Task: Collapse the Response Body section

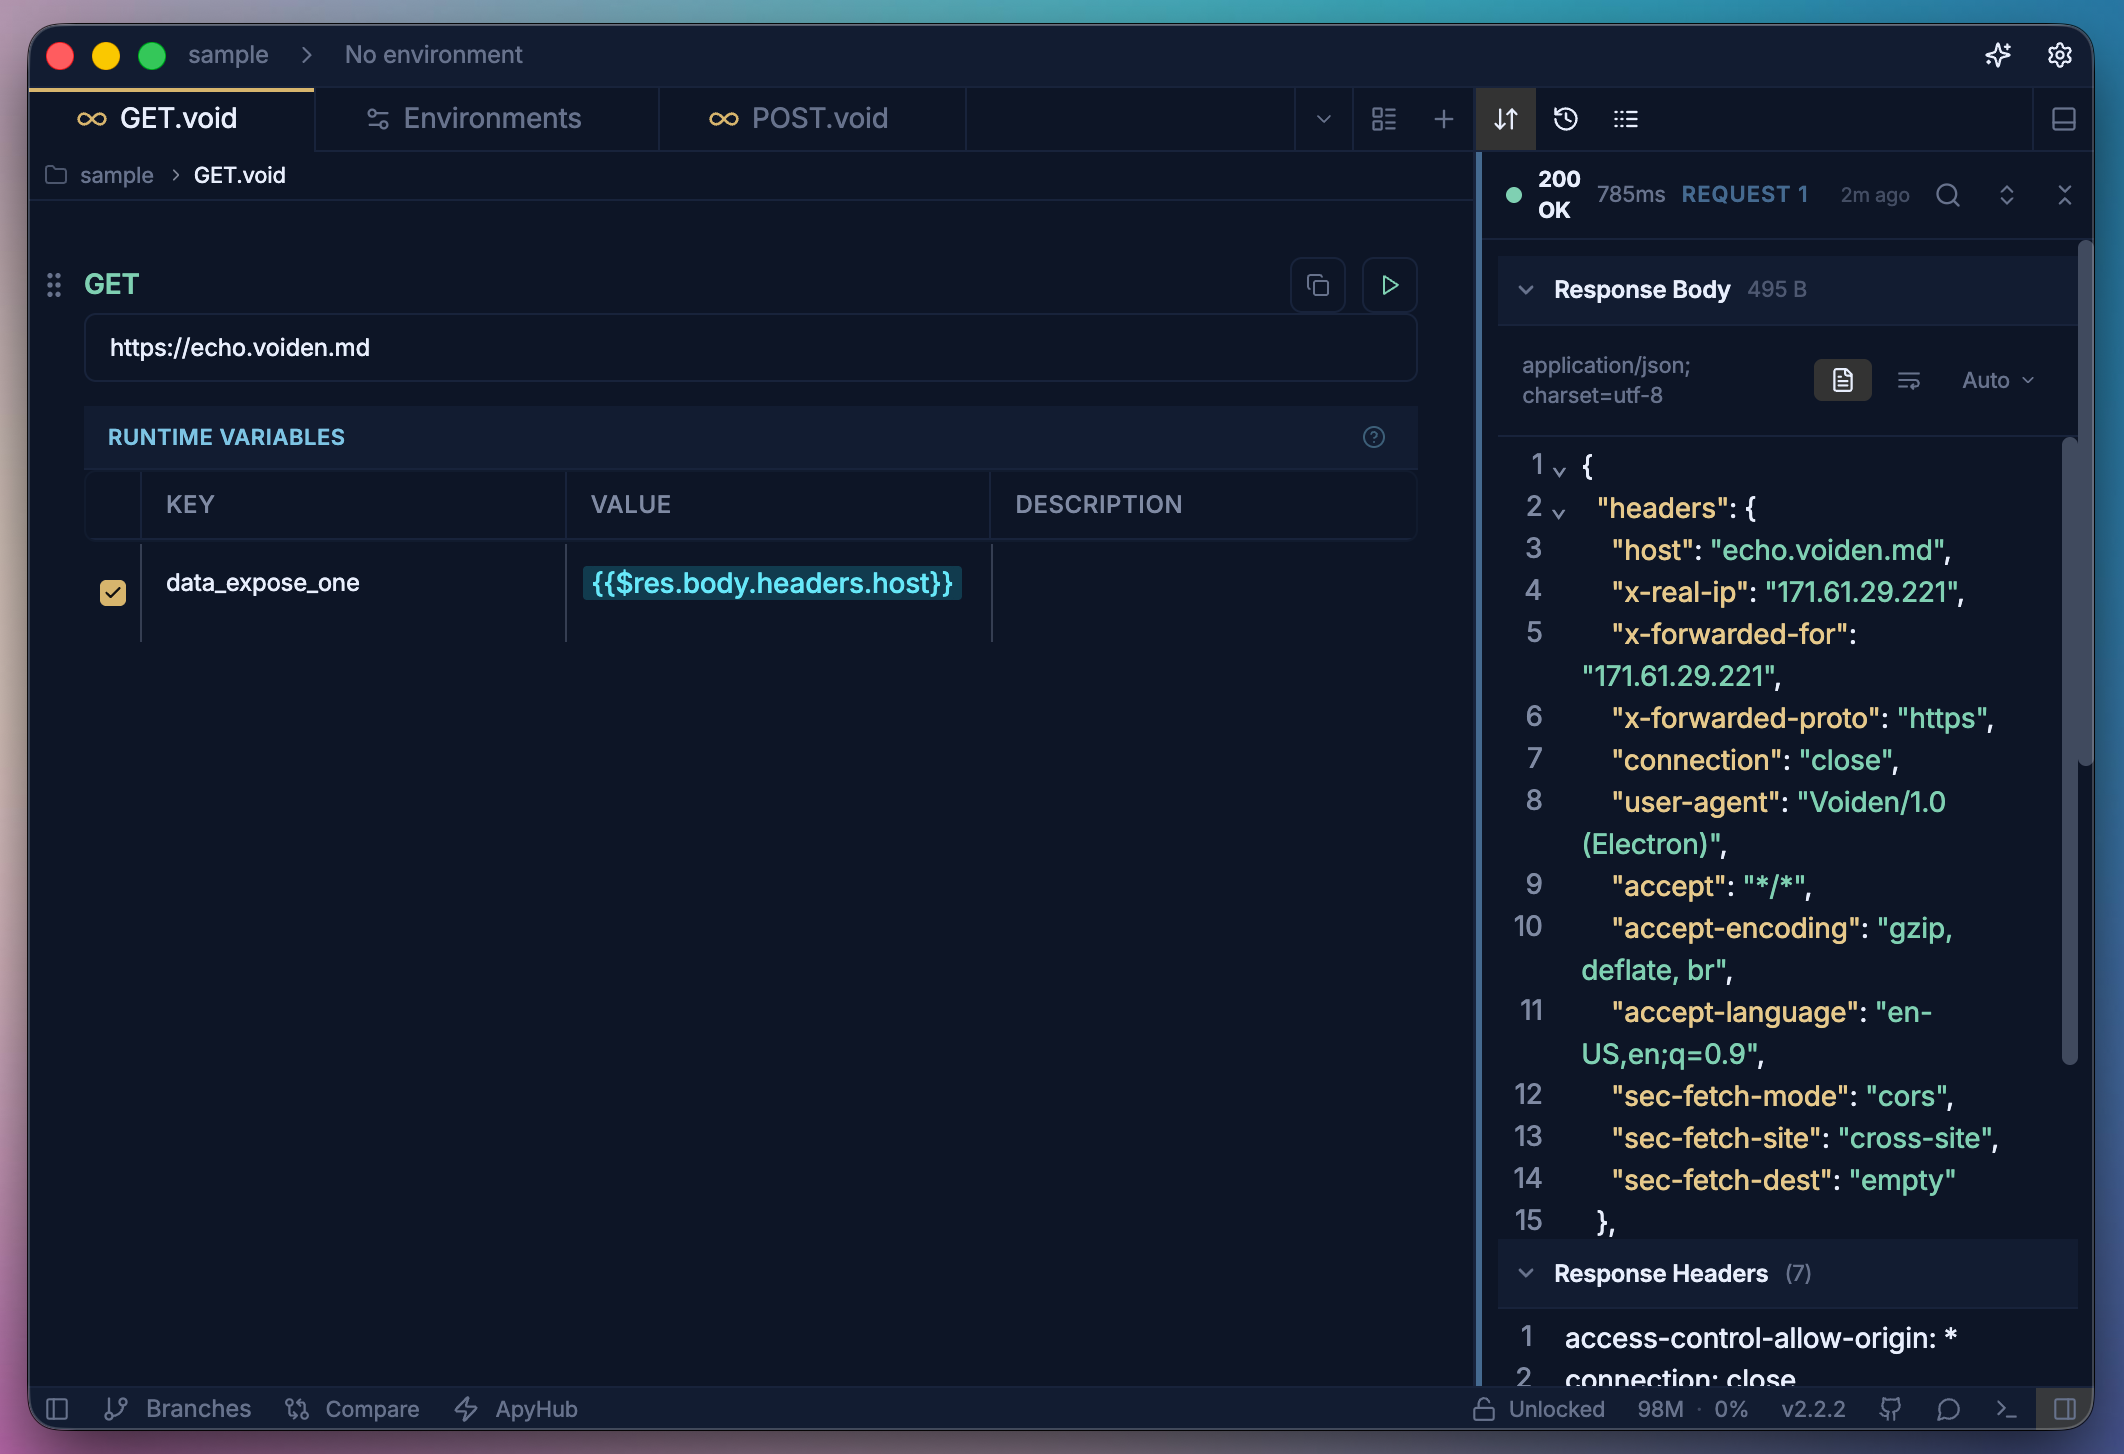Action: (1526, 290)
